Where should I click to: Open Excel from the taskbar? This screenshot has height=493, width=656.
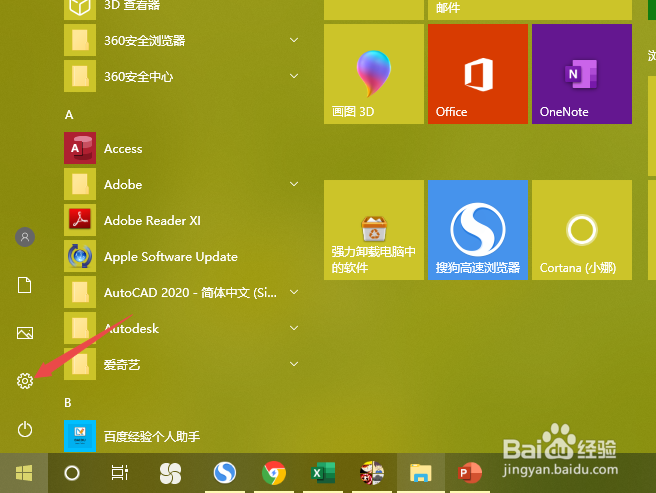click(x=323, y=473)
